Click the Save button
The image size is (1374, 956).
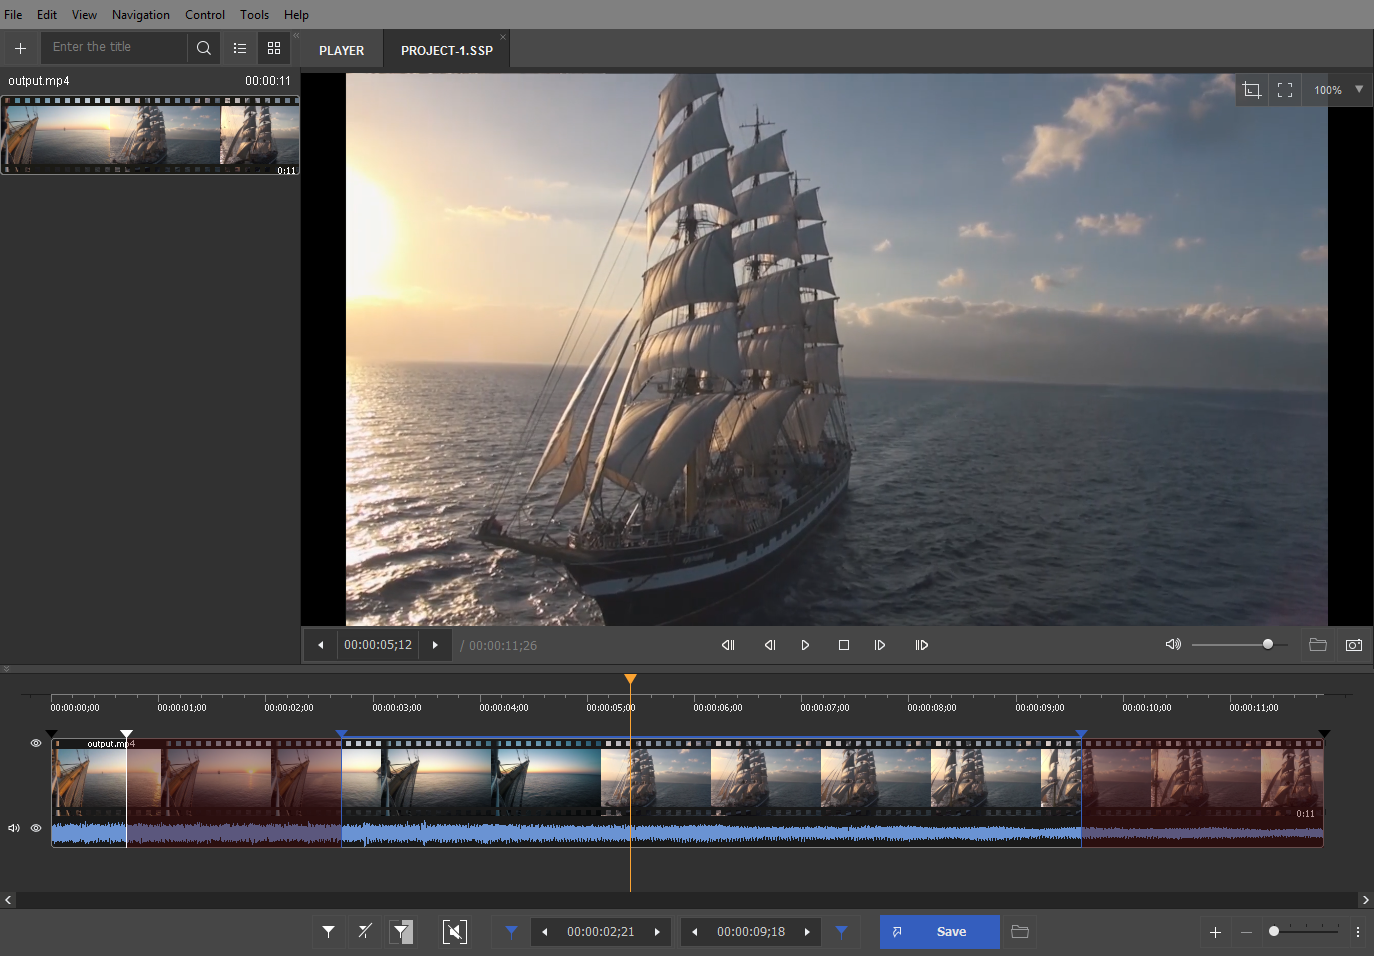click(x=939, y=932)
